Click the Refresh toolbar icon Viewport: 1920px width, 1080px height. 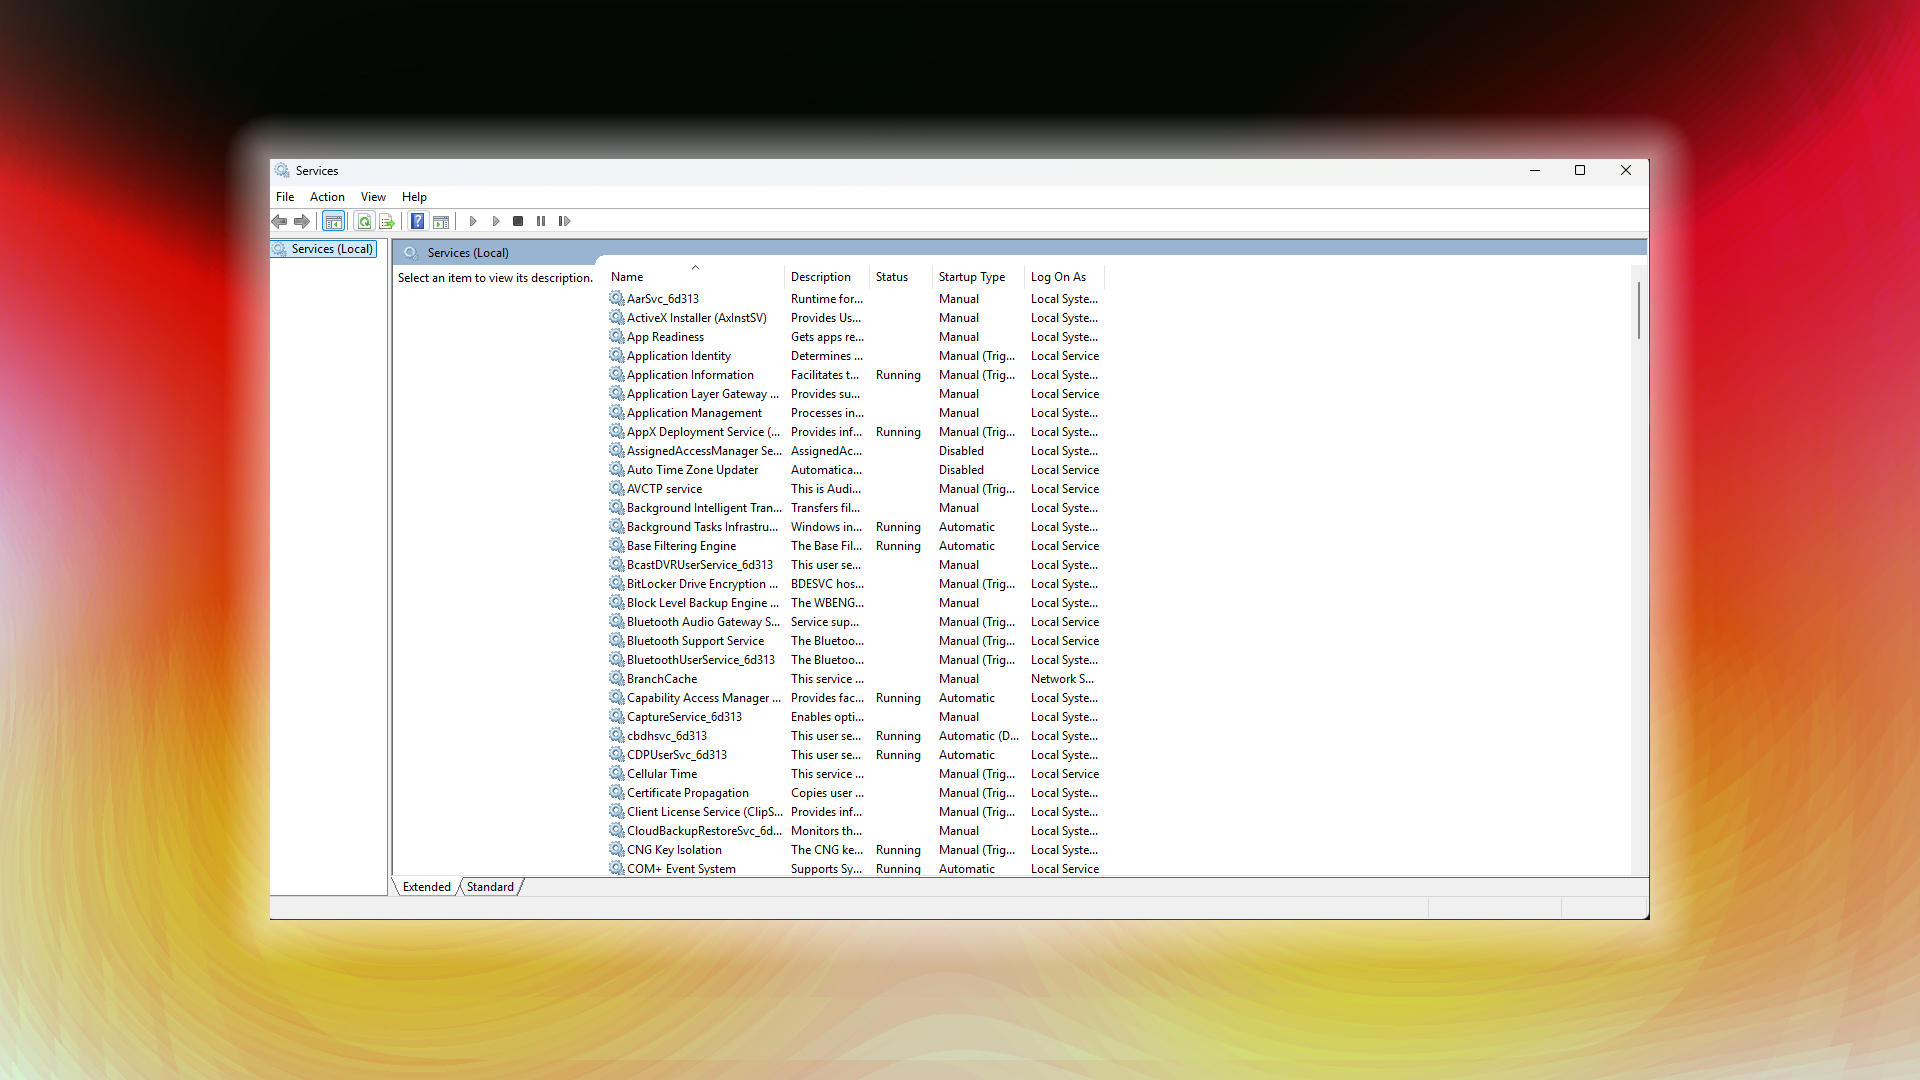tap(365, 221)
